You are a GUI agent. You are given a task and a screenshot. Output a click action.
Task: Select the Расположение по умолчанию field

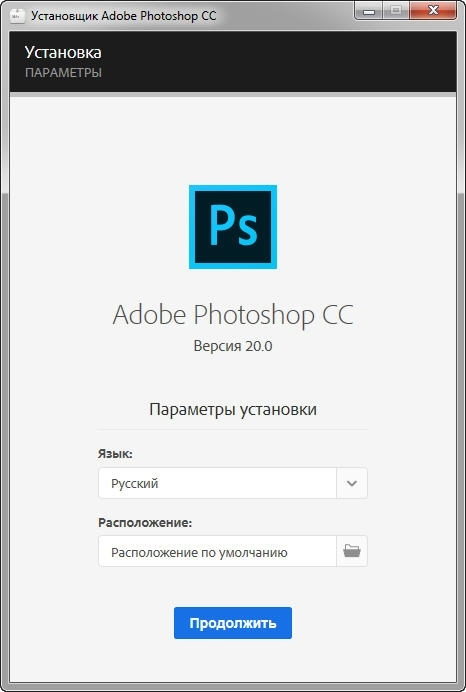click(217, 551)
